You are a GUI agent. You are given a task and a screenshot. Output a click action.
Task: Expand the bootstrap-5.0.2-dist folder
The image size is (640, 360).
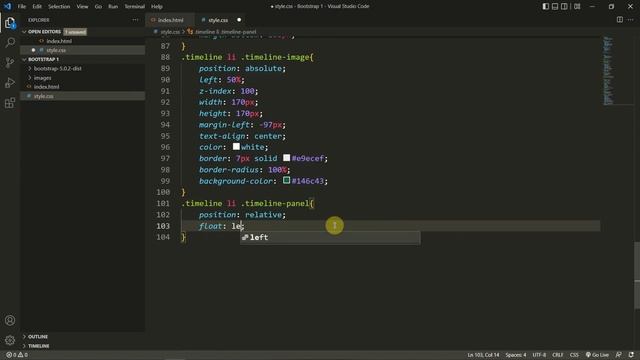57,69
